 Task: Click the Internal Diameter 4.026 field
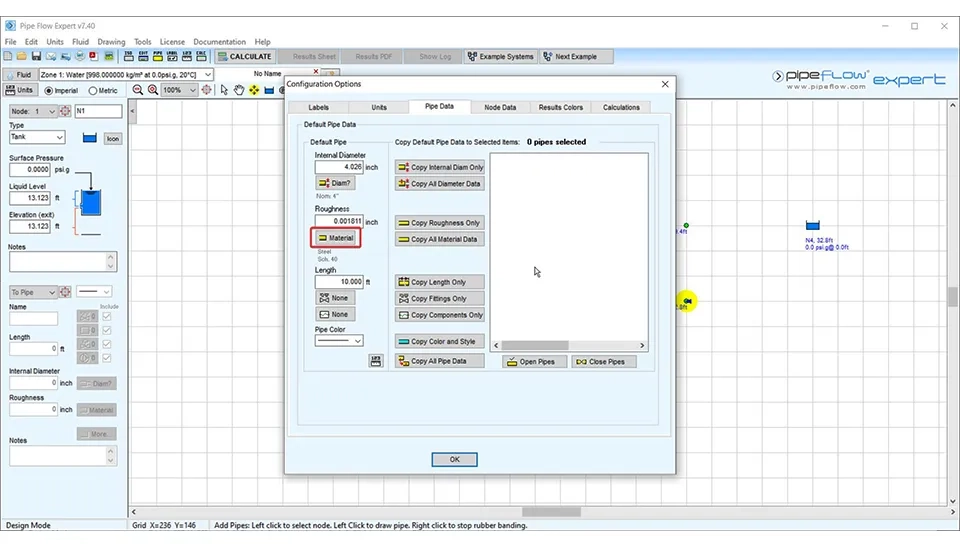pos(339,167)
